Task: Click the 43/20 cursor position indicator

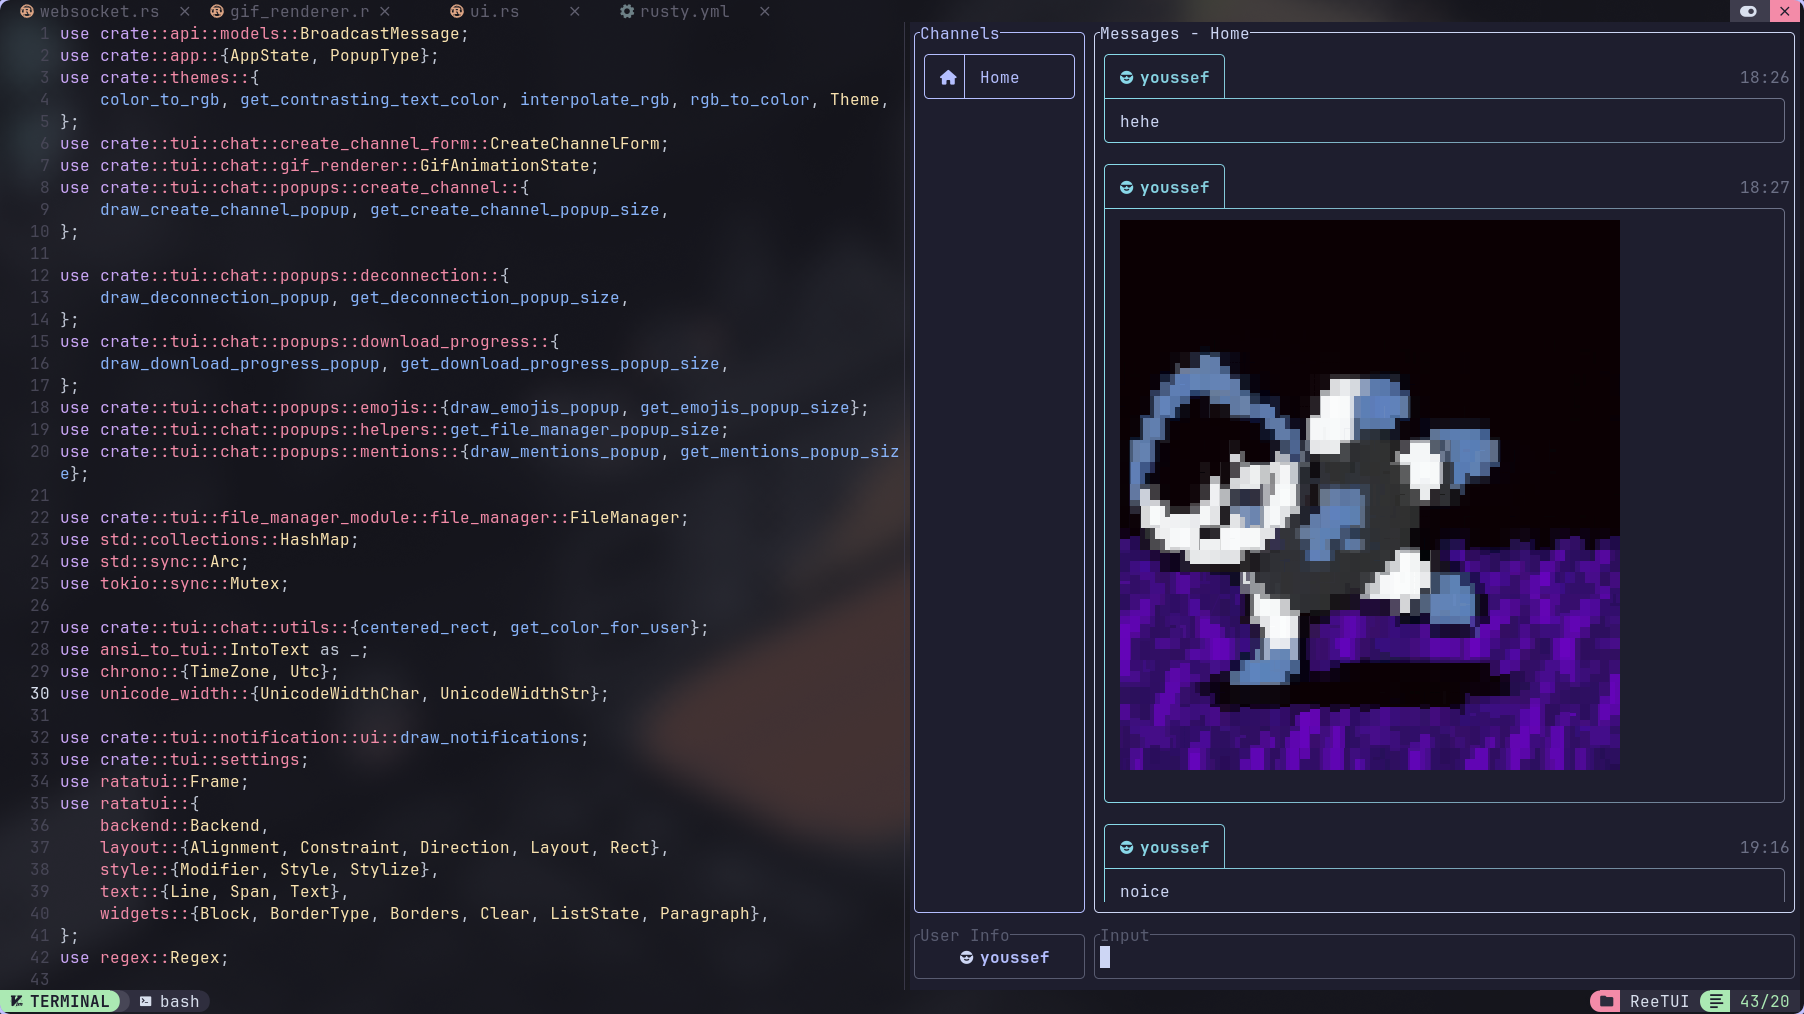Action: [x=1764, y=1001]
